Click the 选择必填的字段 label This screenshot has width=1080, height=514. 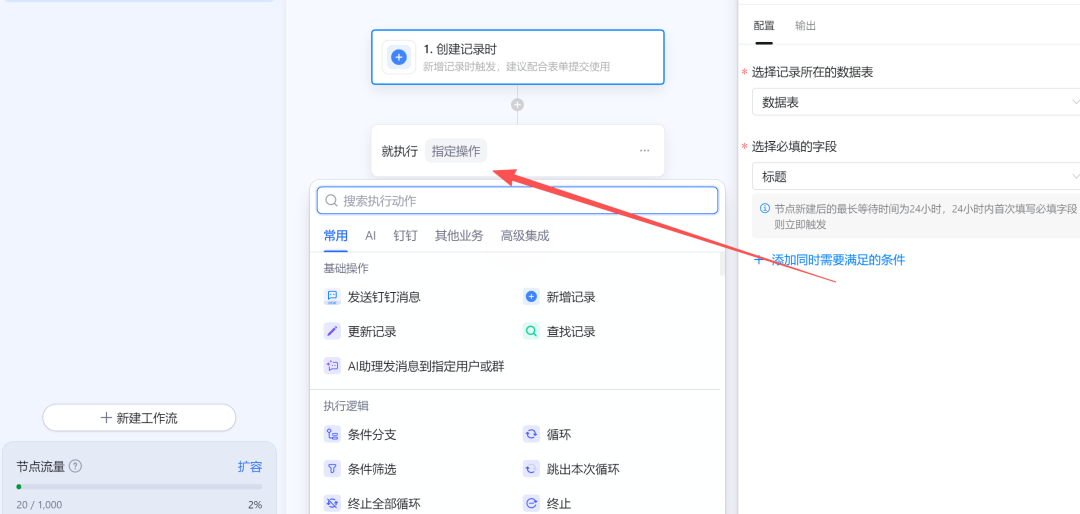coord(794,146)
